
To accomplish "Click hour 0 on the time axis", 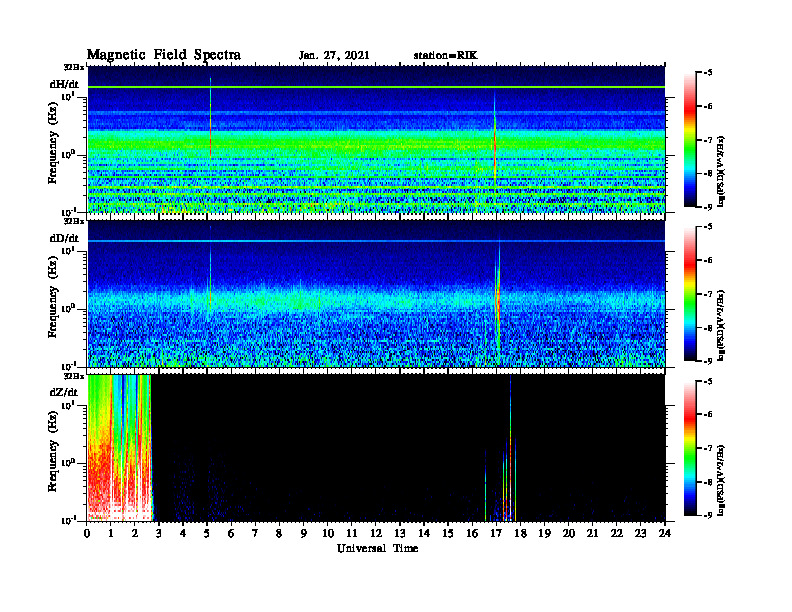I will click(x=87, y=534).
